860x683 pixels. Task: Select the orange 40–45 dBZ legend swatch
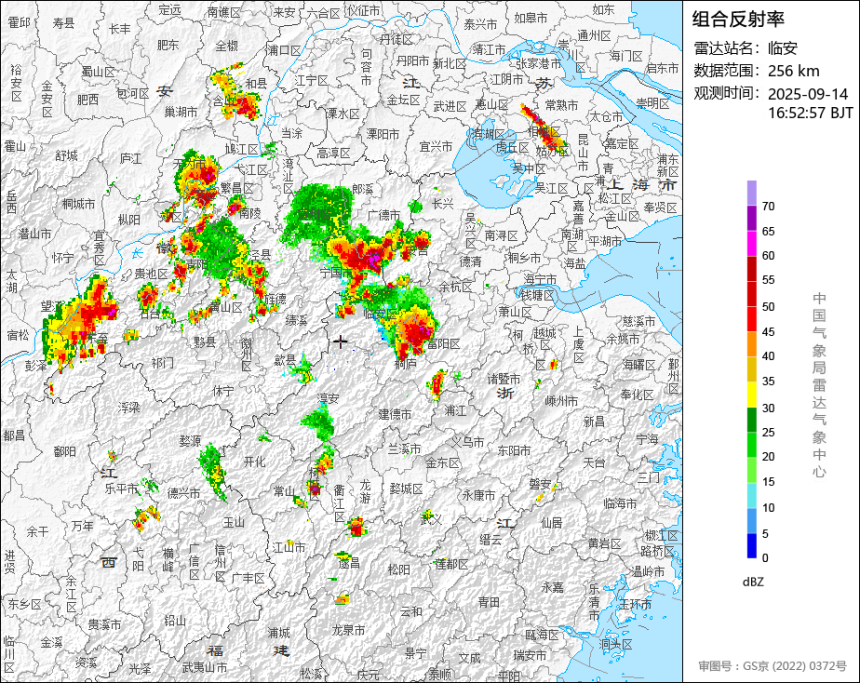[752, 345]
